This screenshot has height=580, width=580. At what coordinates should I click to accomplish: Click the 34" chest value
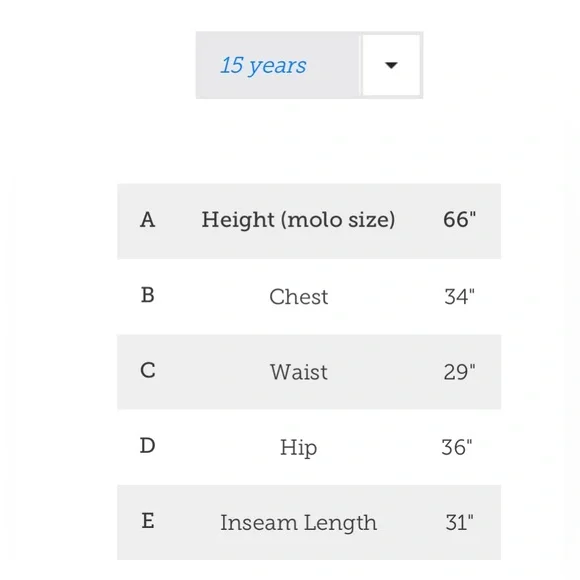point(459,297)
